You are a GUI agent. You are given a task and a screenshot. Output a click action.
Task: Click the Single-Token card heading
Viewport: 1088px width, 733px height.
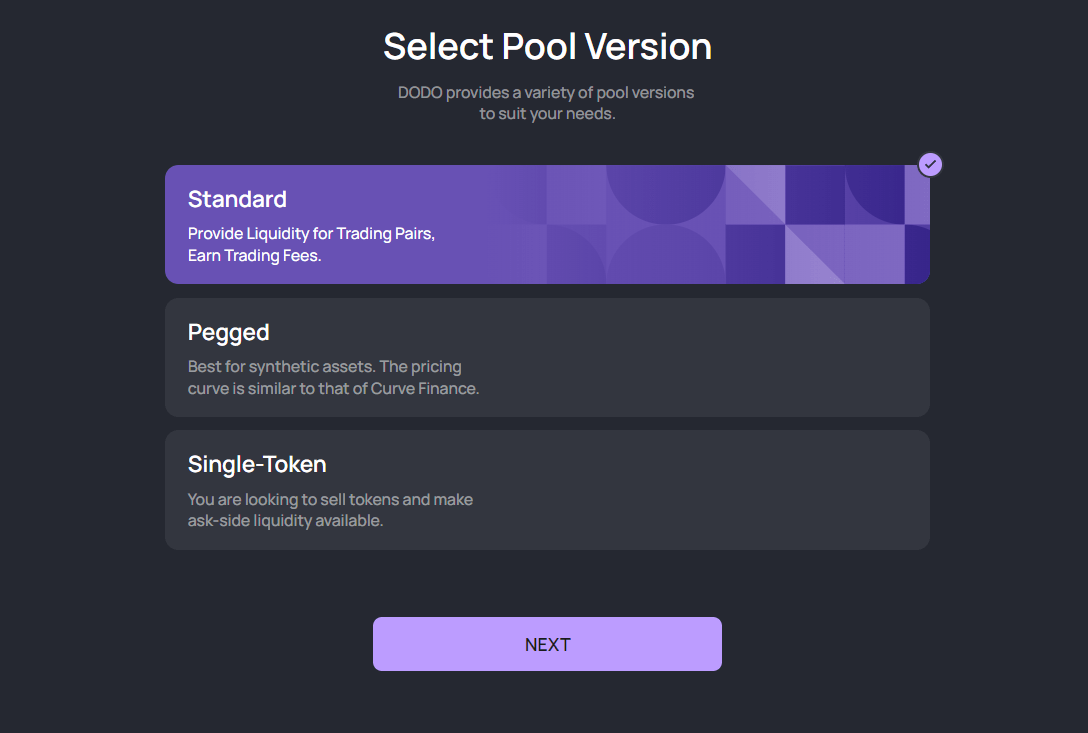click(x=257, y=464)
